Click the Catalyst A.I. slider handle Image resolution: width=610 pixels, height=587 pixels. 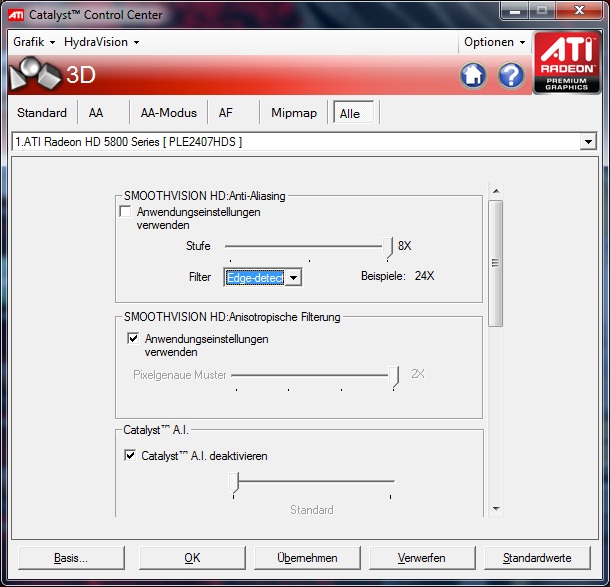[x=233, y=483]
